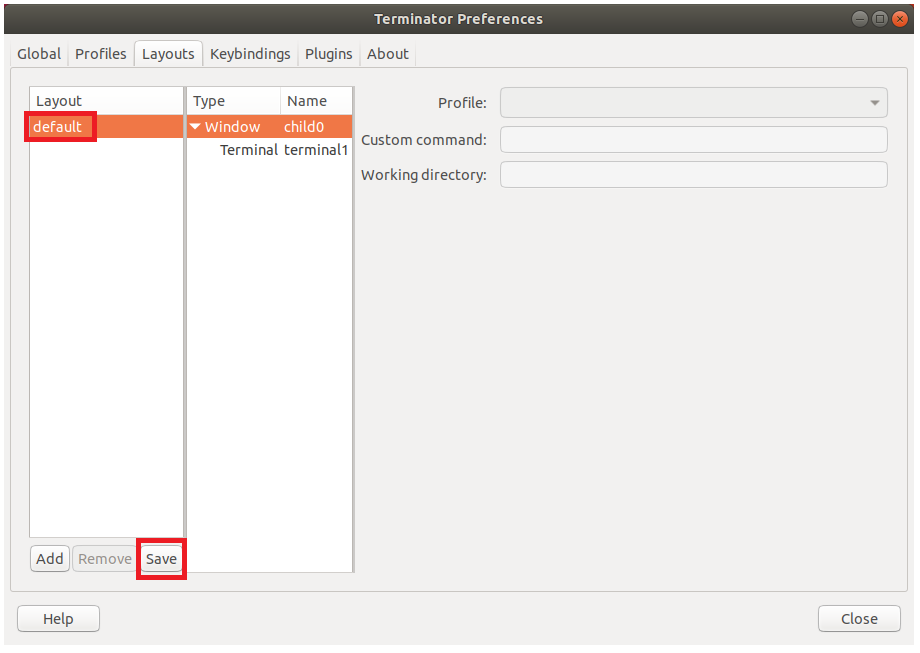Focus the Working directory field
920x653 pixels.
coord(694,175)
